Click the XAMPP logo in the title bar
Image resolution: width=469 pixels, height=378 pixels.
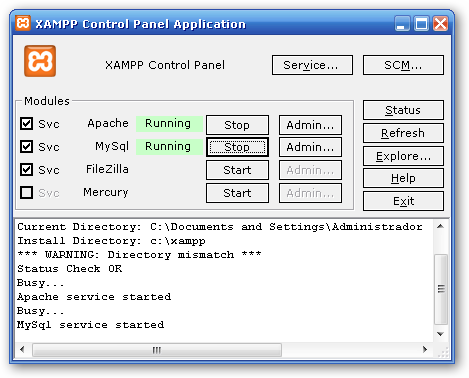pos(23,23)
